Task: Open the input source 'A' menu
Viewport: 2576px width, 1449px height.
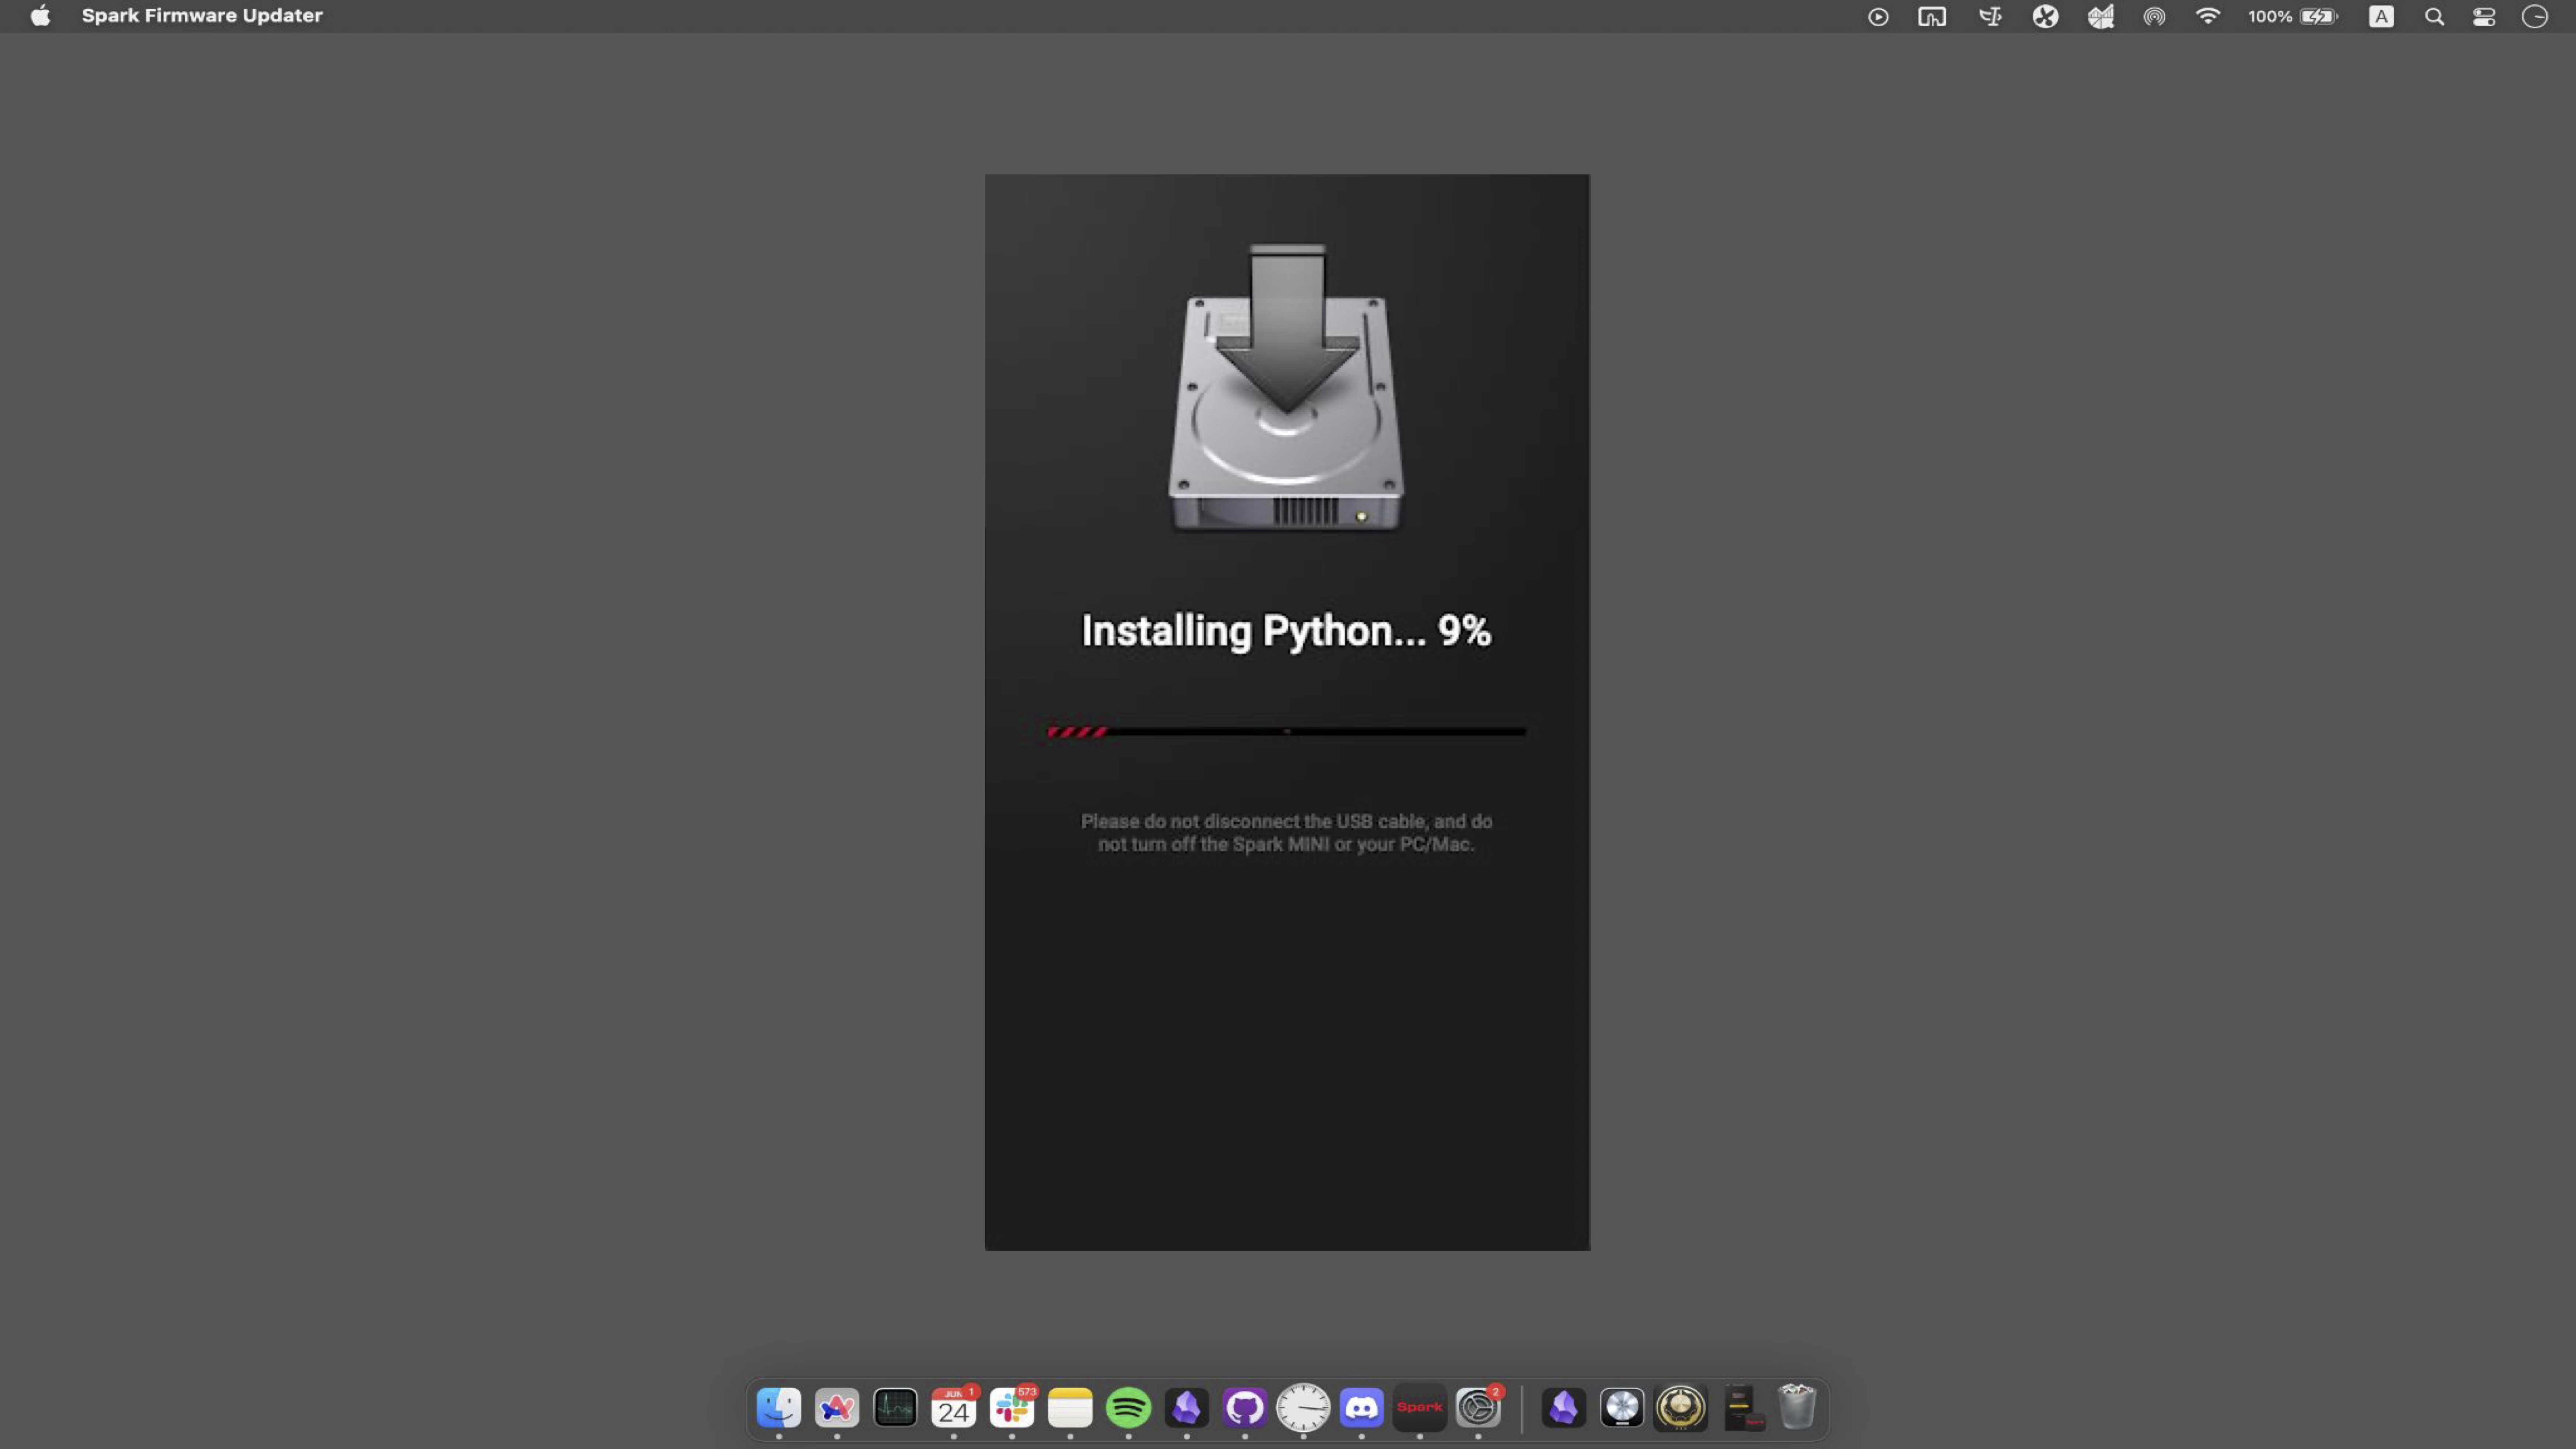Action: click(x=2381, y=17)
